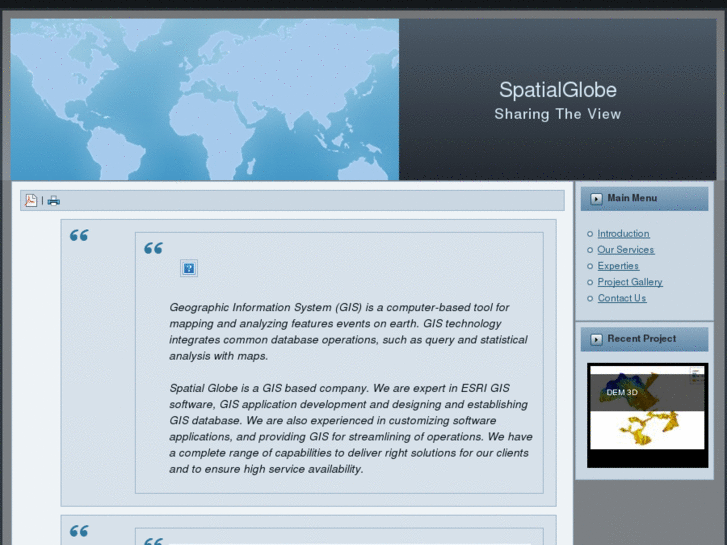
Task: Click the Recent Project heading
Action: tap(642, 339)
